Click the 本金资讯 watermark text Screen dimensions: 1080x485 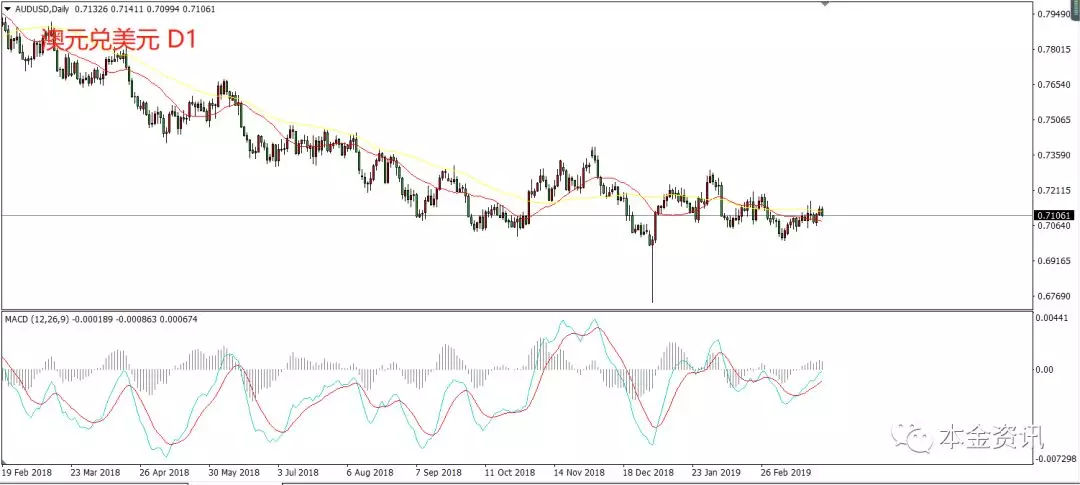tap(991, 438)
